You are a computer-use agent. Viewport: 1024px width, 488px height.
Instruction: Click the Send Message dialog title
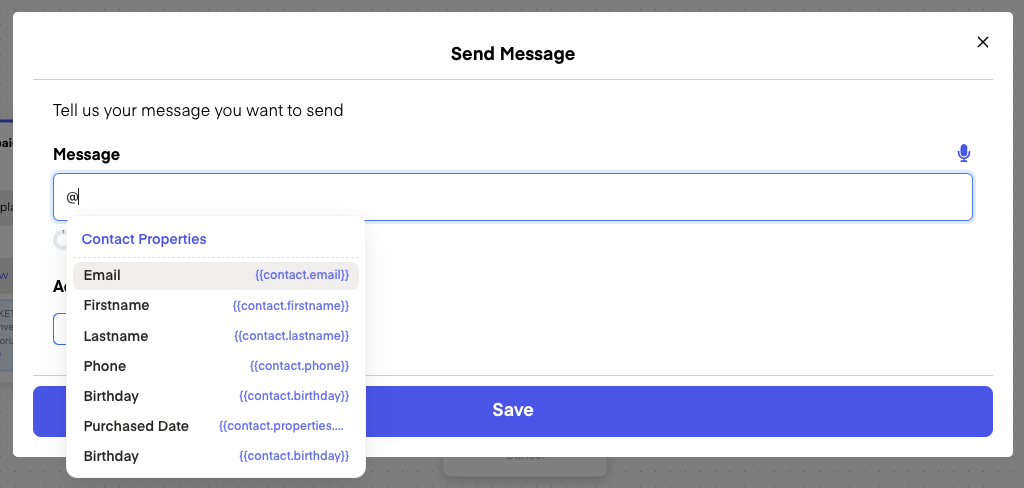512,53
